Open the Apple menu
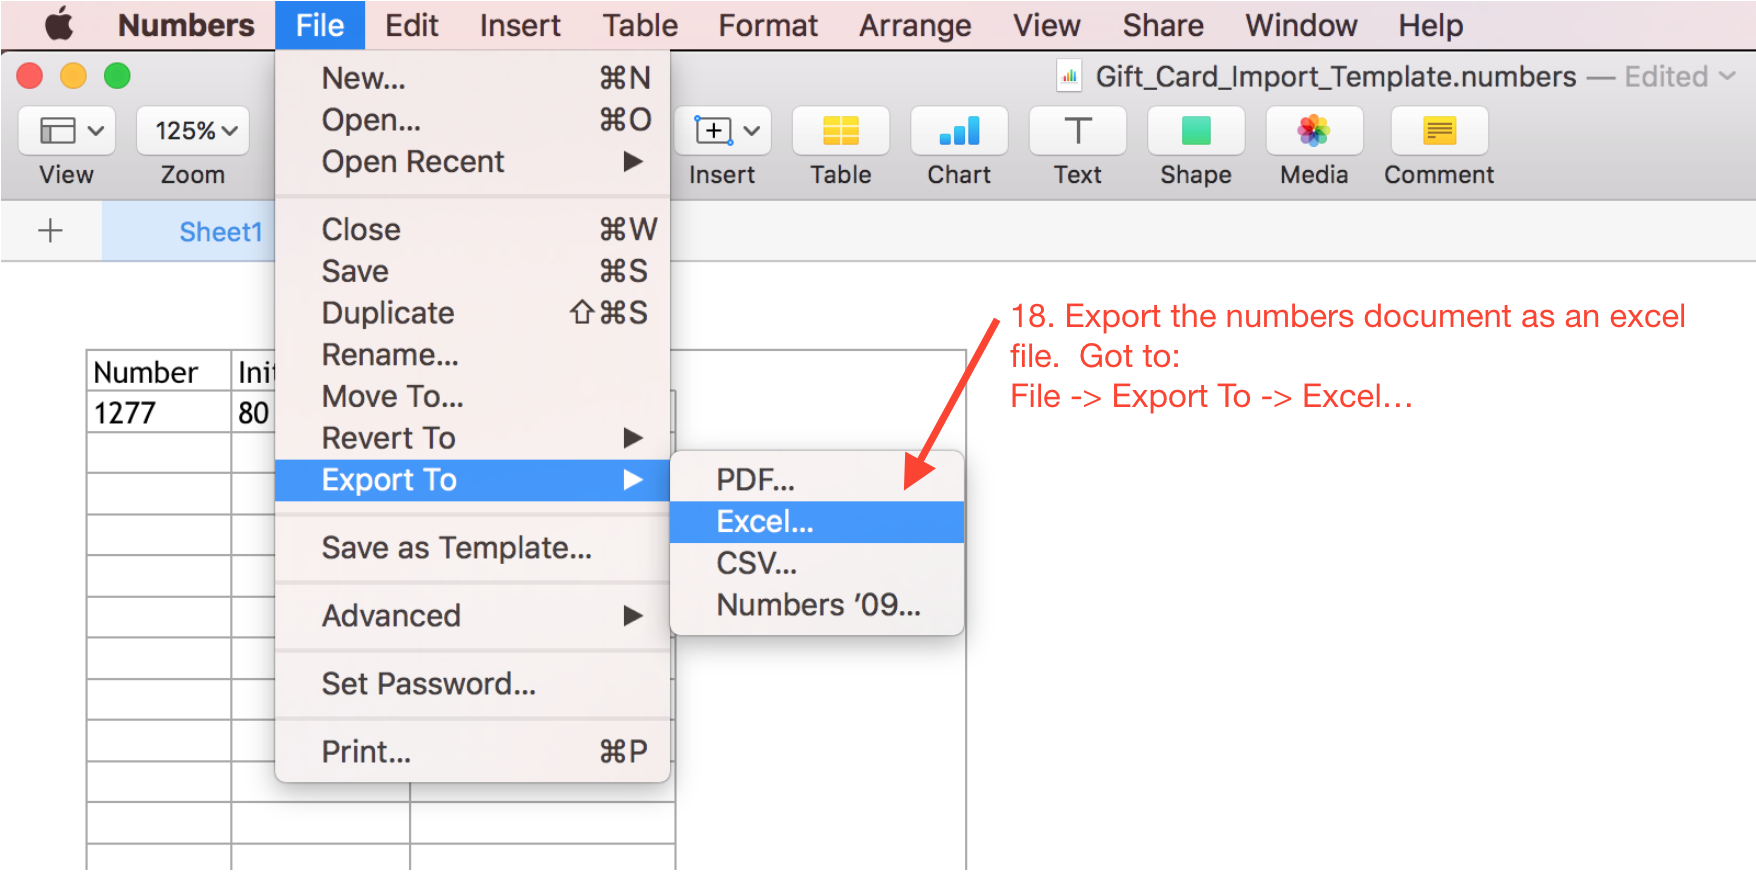1756x874 pixels. (59, 24)
